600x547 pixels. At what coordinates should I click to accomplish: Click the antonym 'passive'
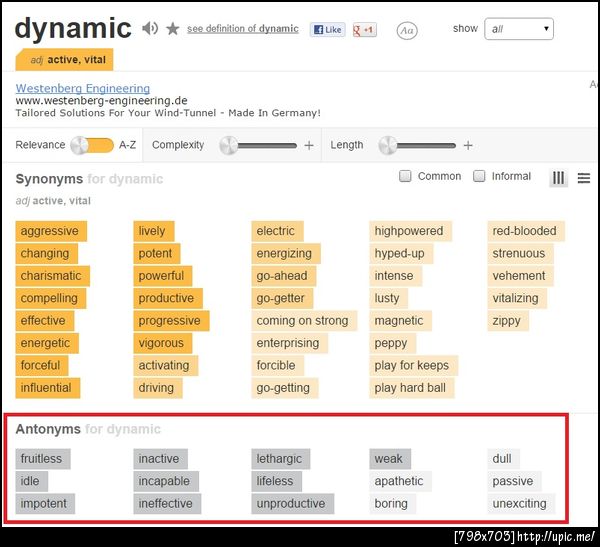tap(515, 481)
